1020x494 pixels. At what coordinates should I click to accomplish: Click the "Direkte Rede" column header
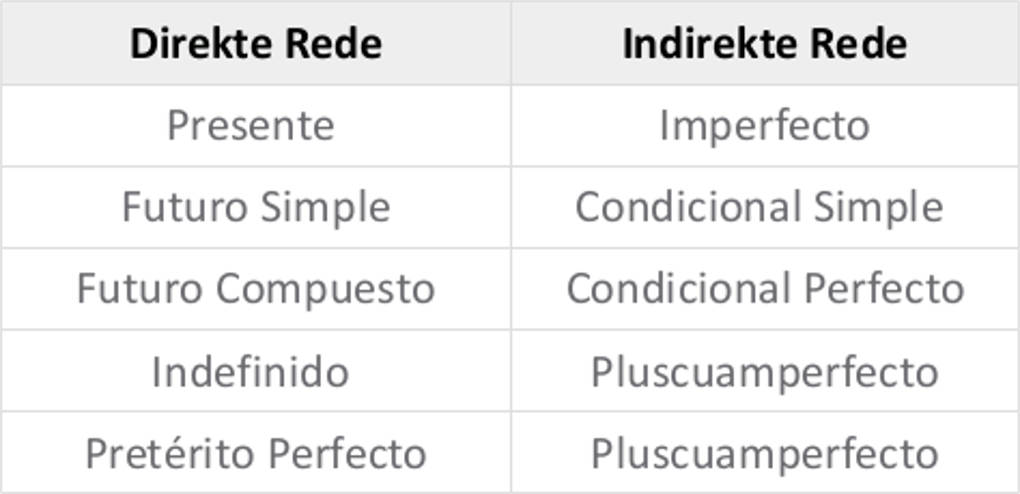(x=256, y=44)
